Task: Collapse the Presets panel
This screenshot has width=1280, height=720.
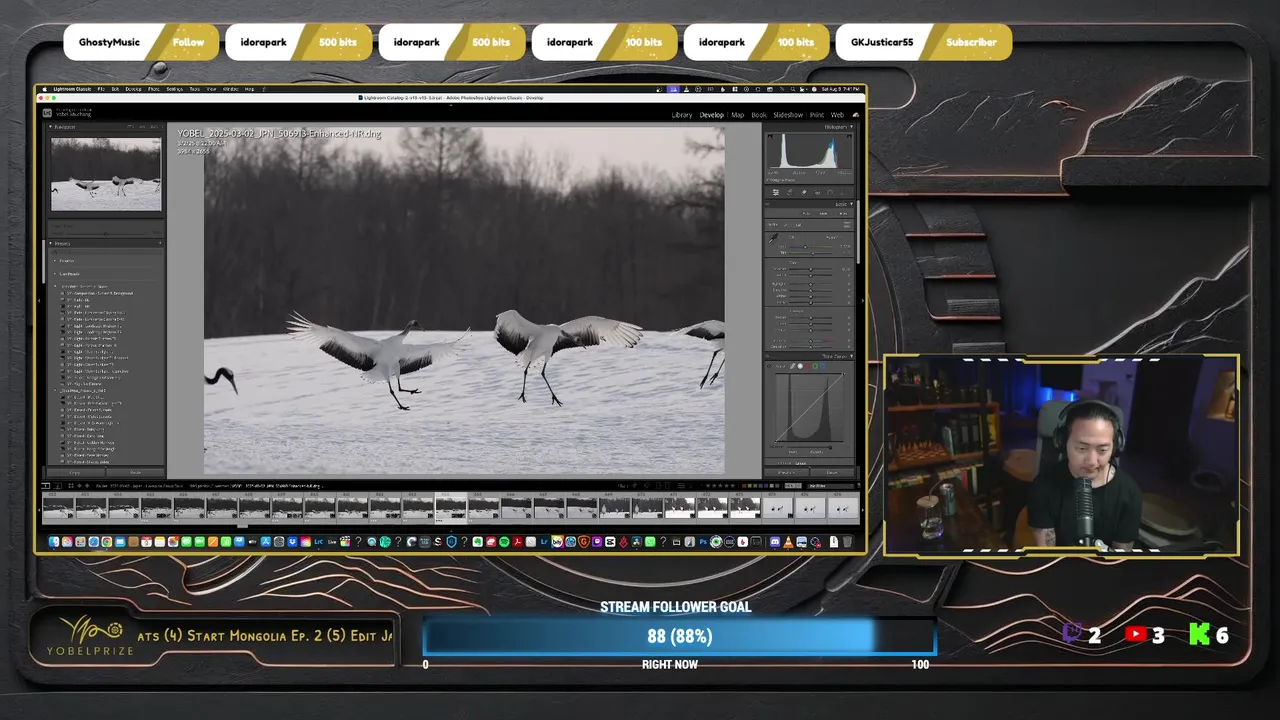Action: click(50, 244)
